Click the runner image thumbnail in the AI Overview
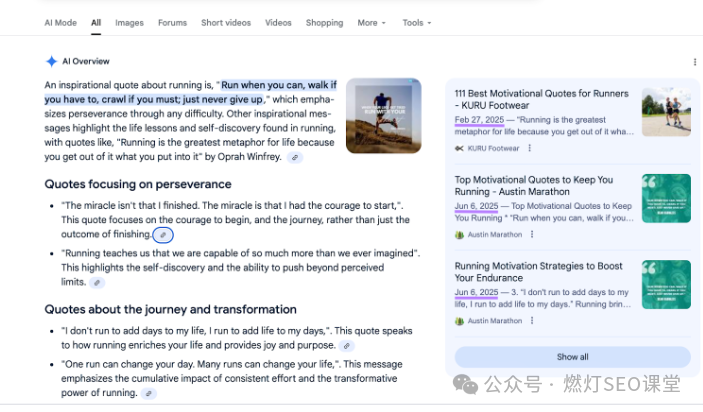This screenshot has width=703, height=412. pyautogui.click(x=383, y=116)
